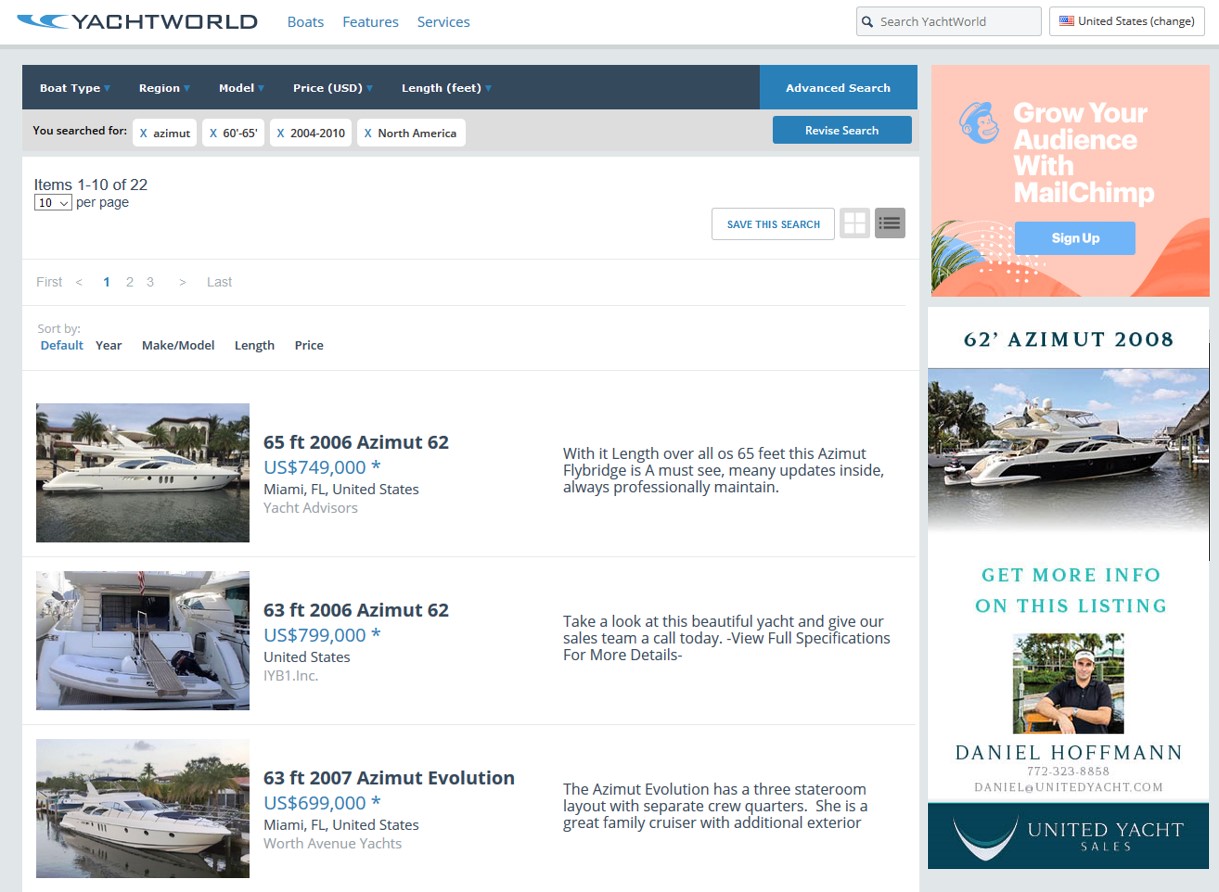Open the Price (USD) filter dropdown
This screenshot has height=892, width=1219.
coord(332,88)
